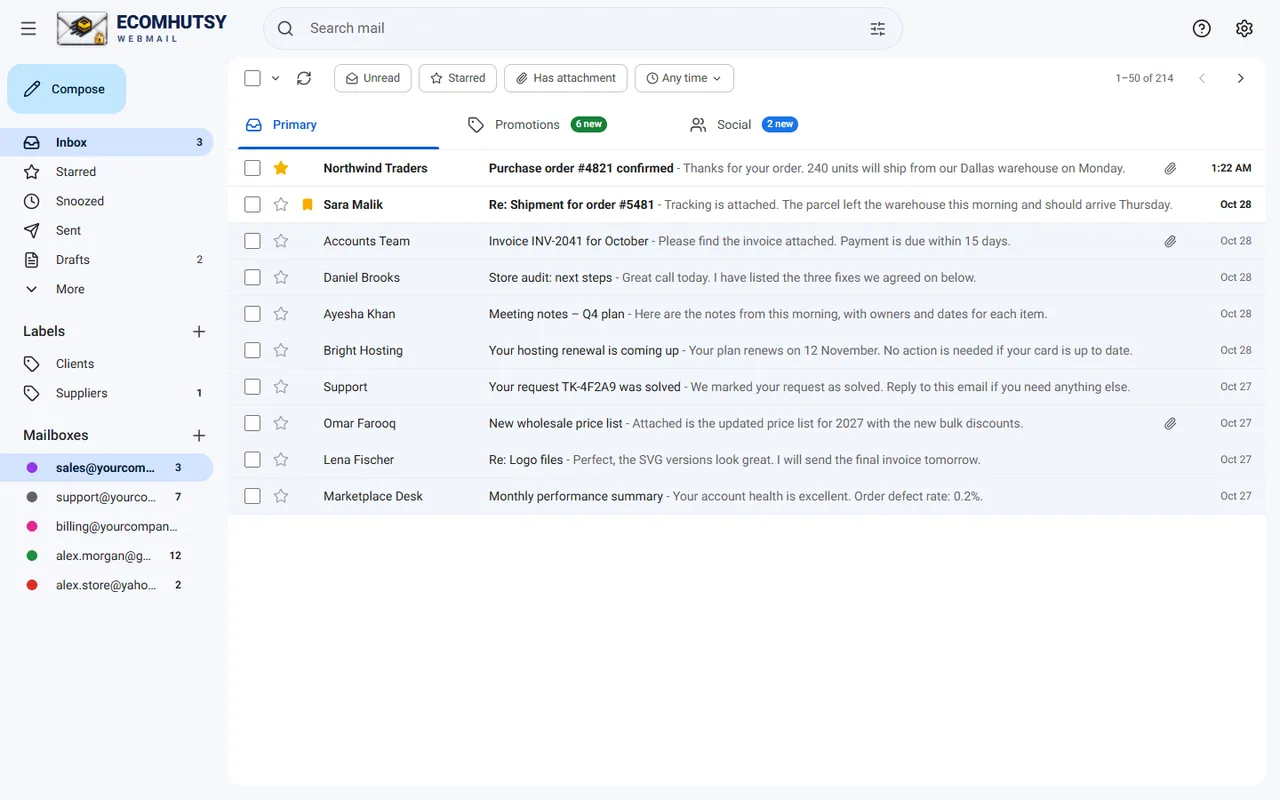The image size is (1280, 800).
Task: Switch to the Promotions tab
Action: click(537, 125)
